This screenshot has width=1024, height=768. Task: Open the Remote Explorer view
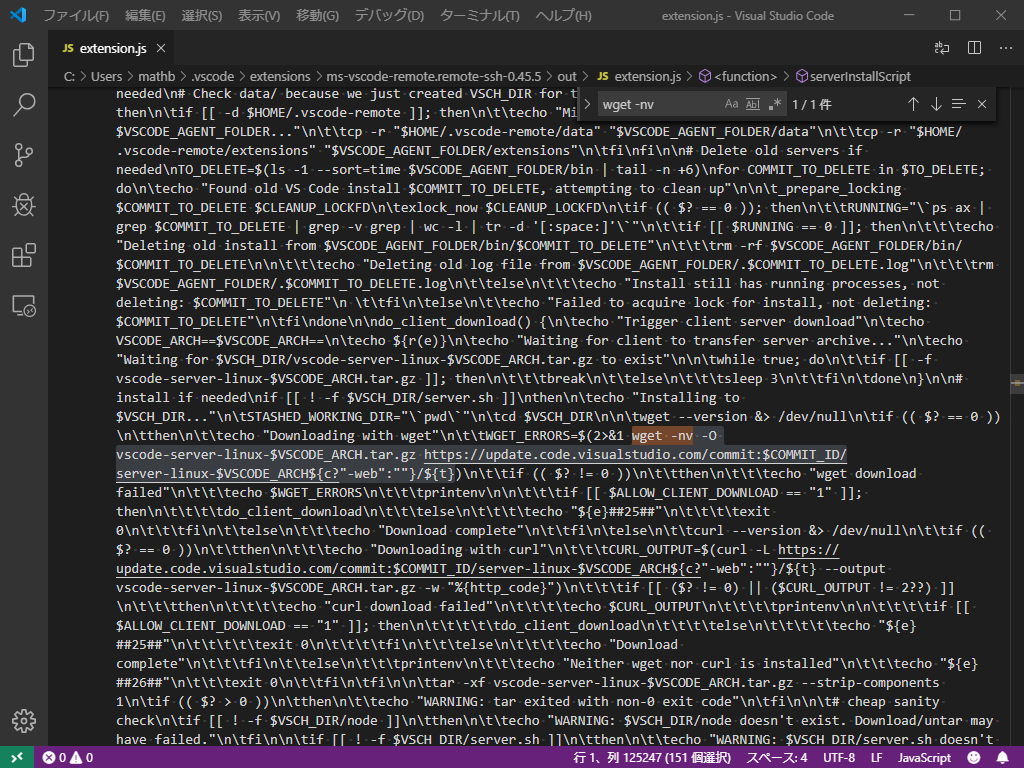[24, 306]
